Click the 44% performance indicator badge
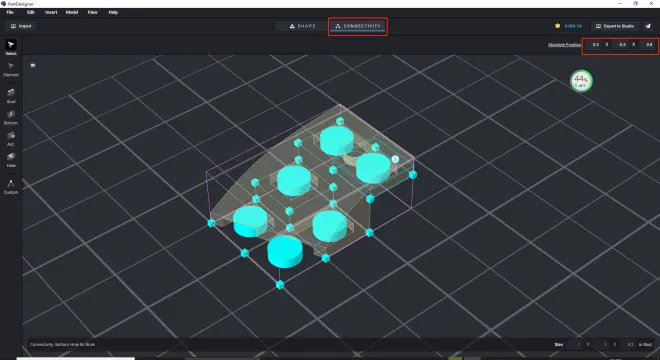This screenshot has height=360, width=660. pyautogui.click(x=581, y=81)
